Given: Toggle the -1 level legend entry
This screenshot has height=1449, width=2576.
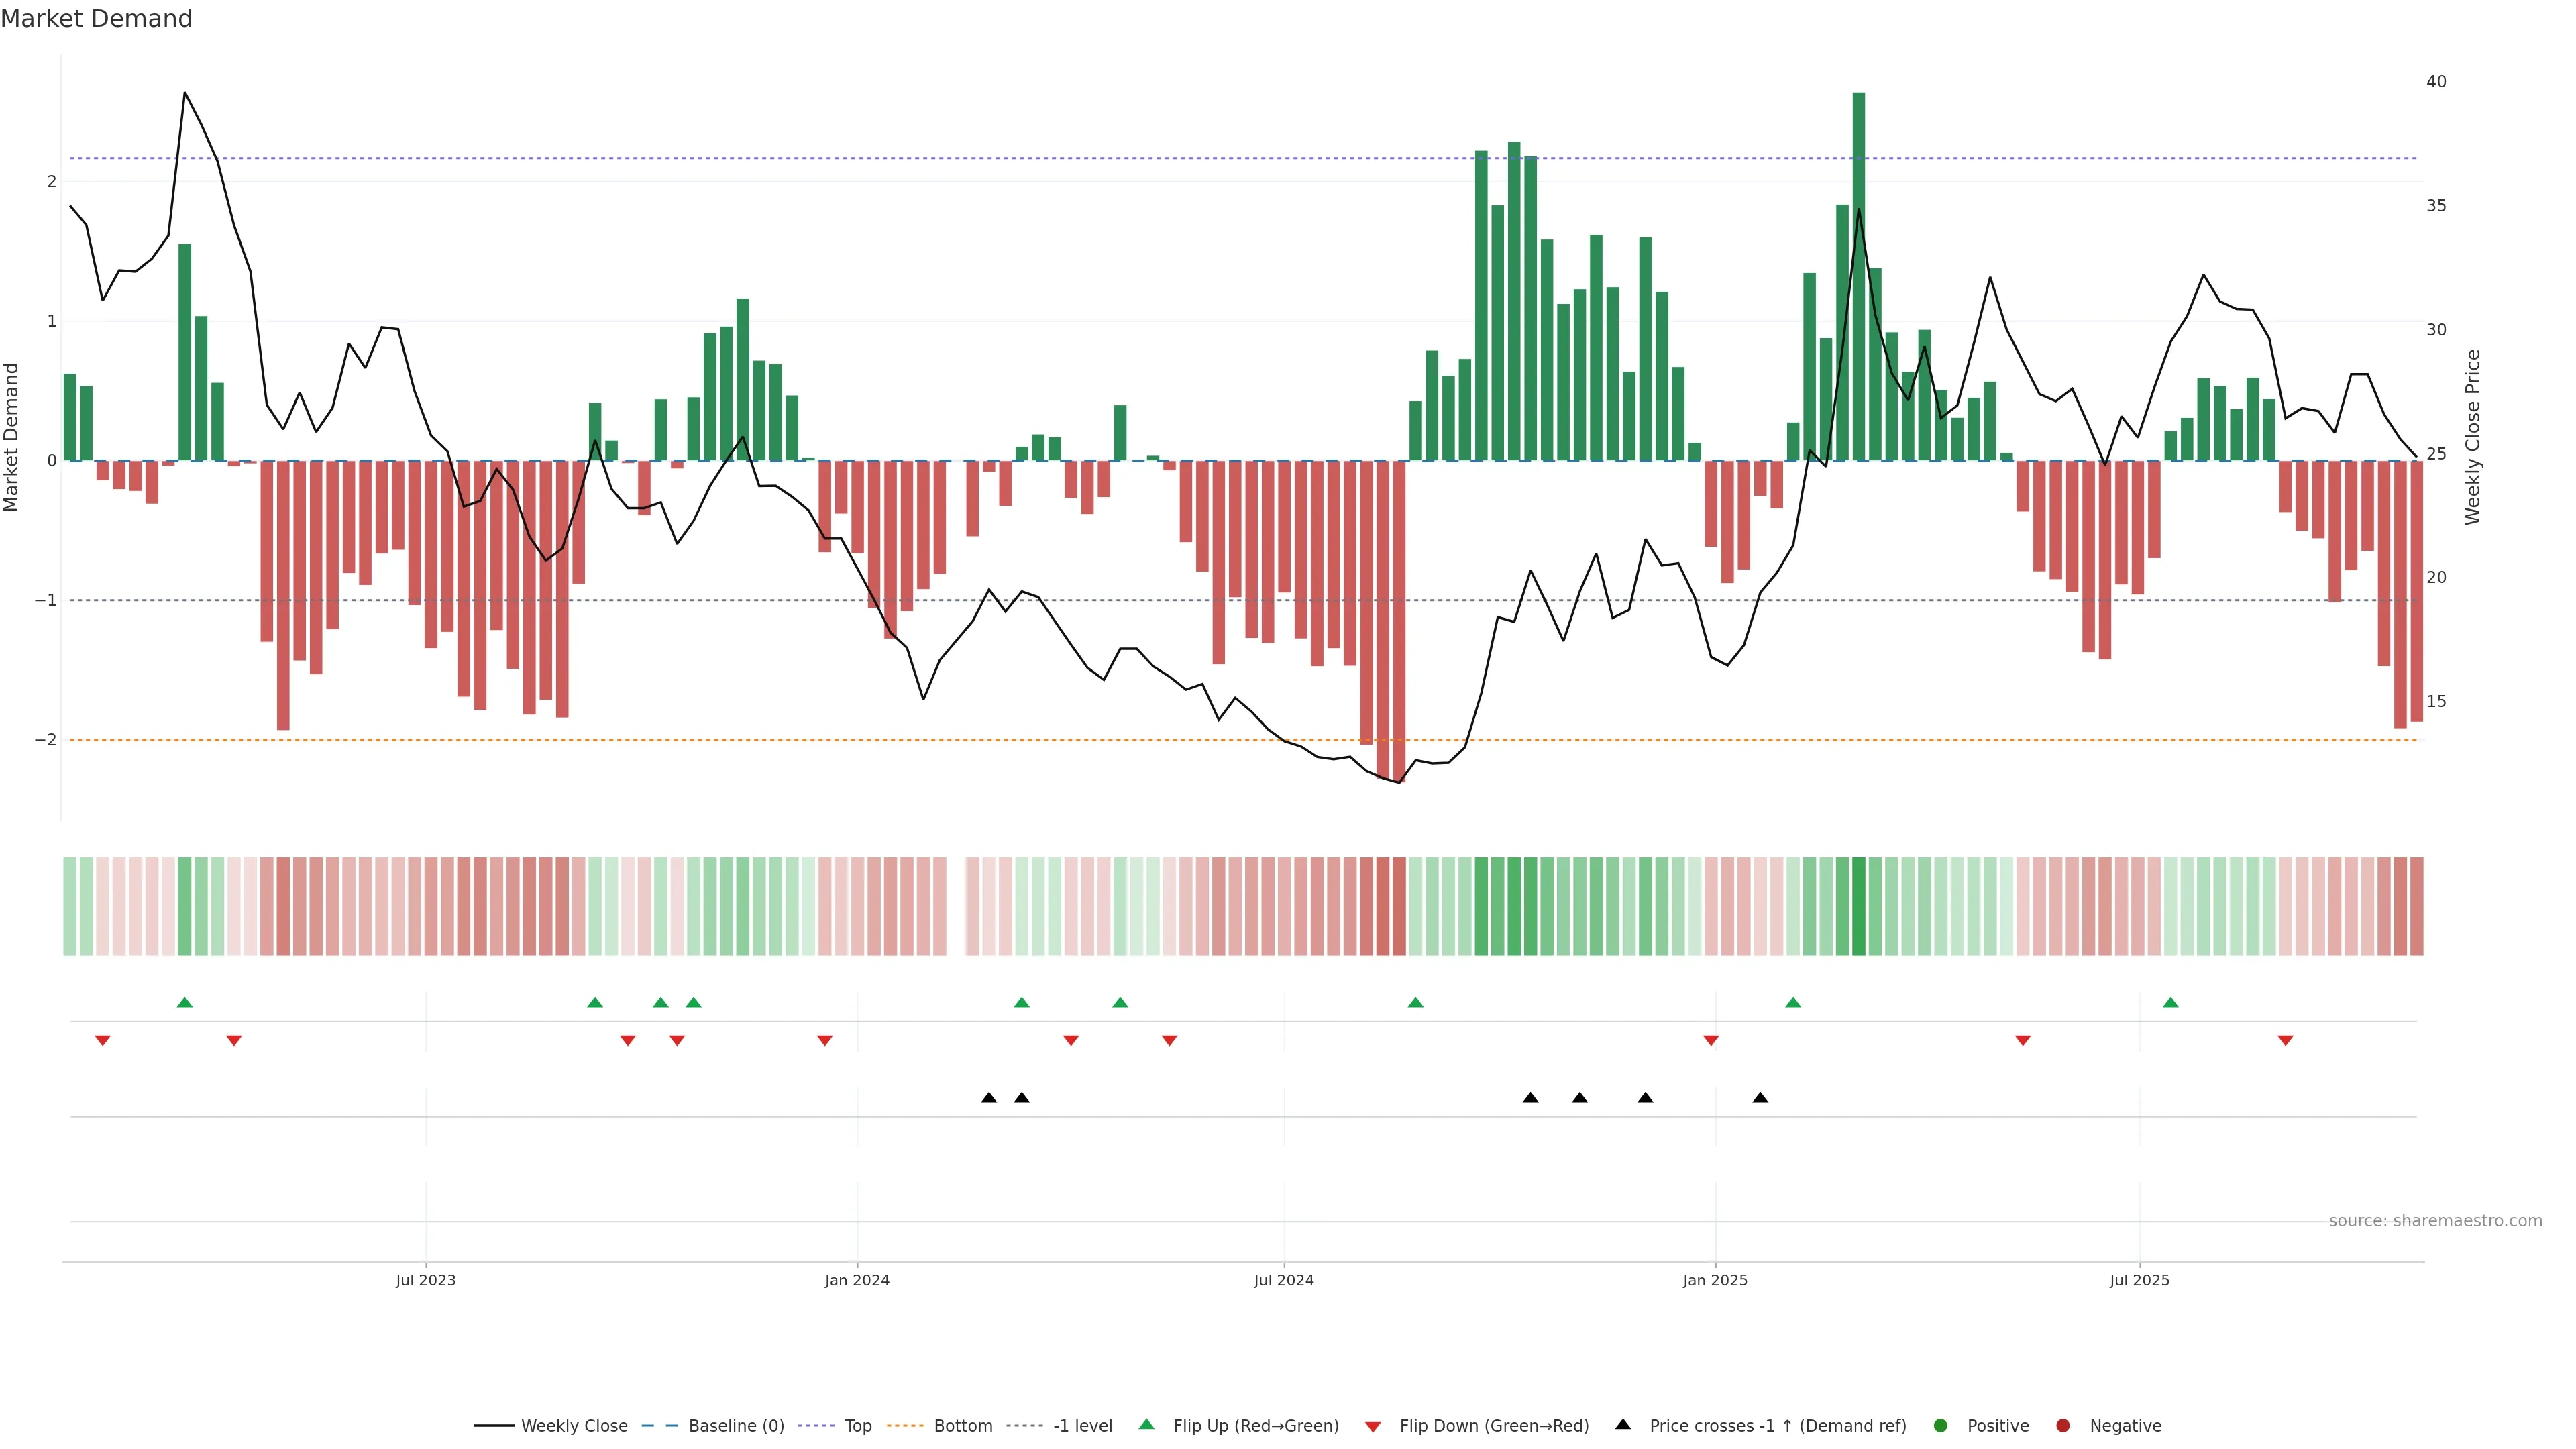Looking at the screenshot, I should click(1082, 1426).
